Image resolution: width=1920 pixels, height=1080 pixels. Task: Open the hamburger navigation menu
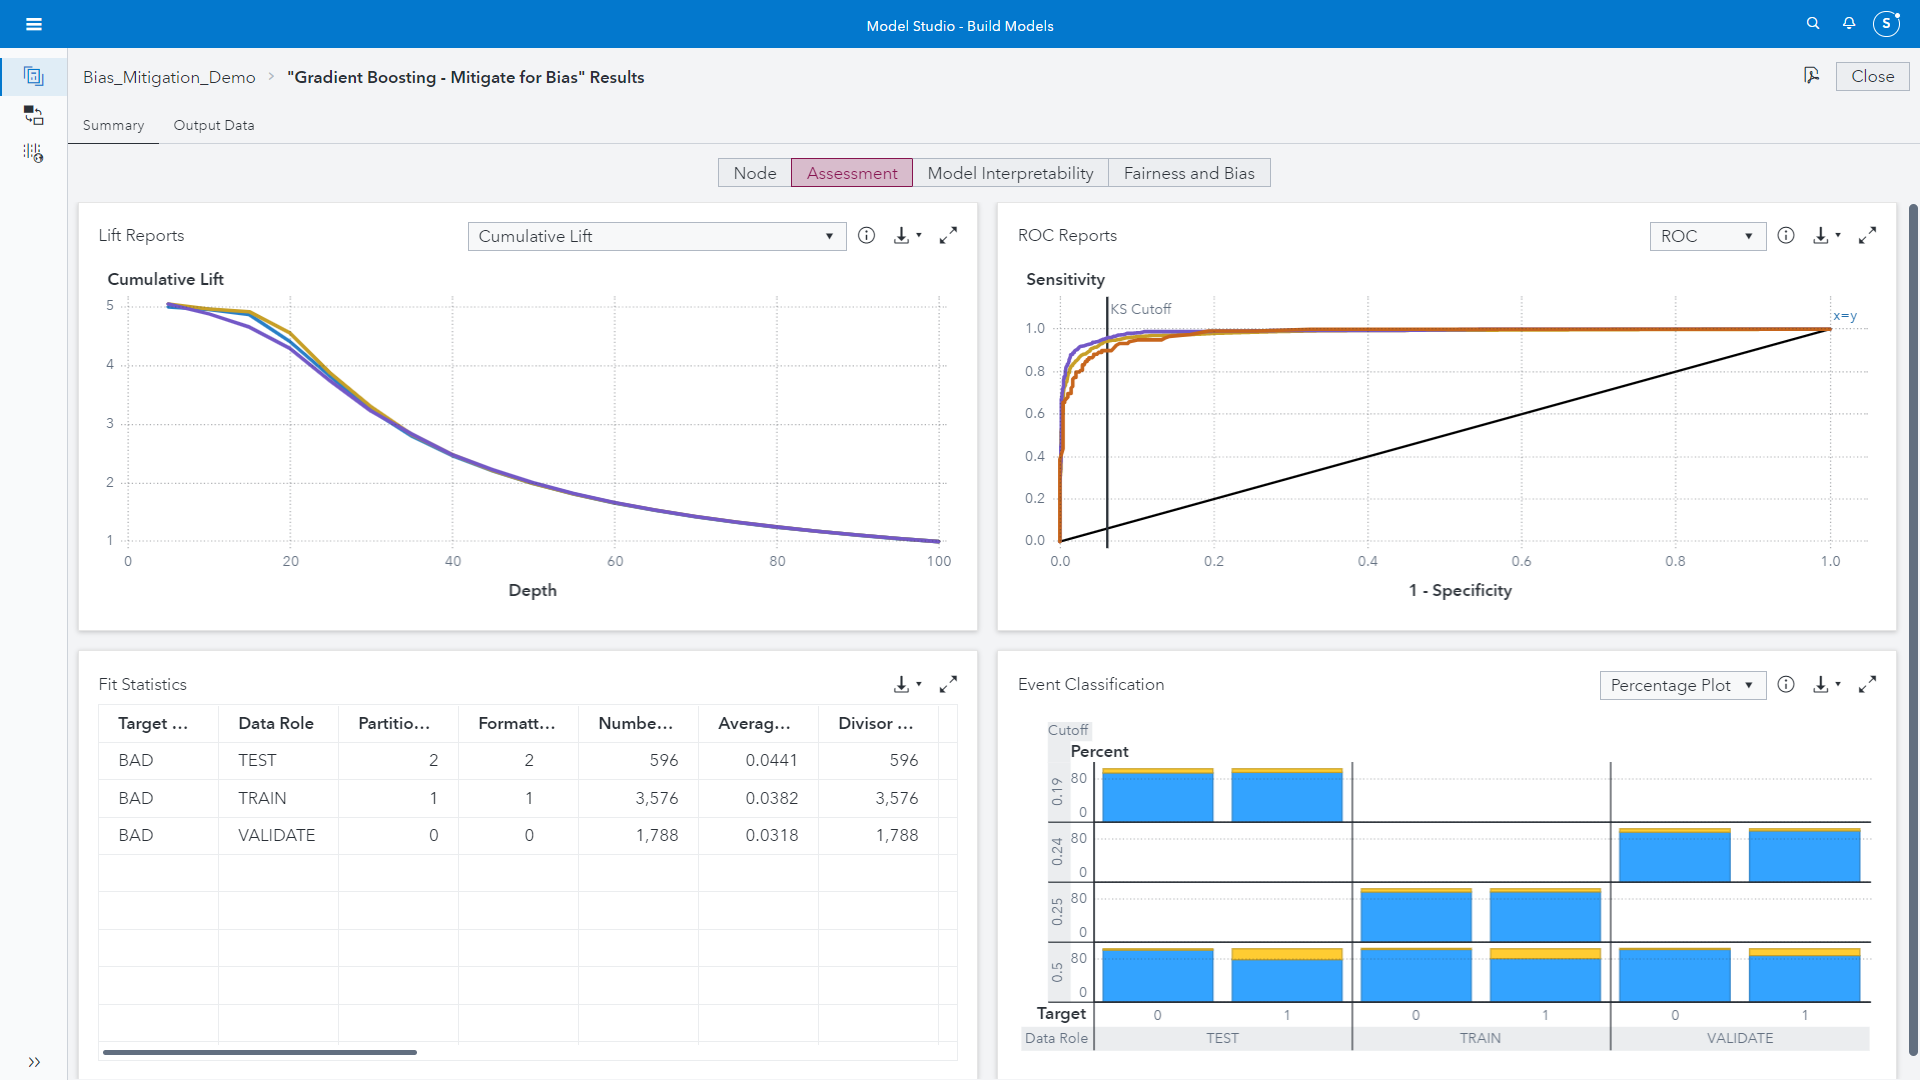pyautogui.click(x=34, y=24)
